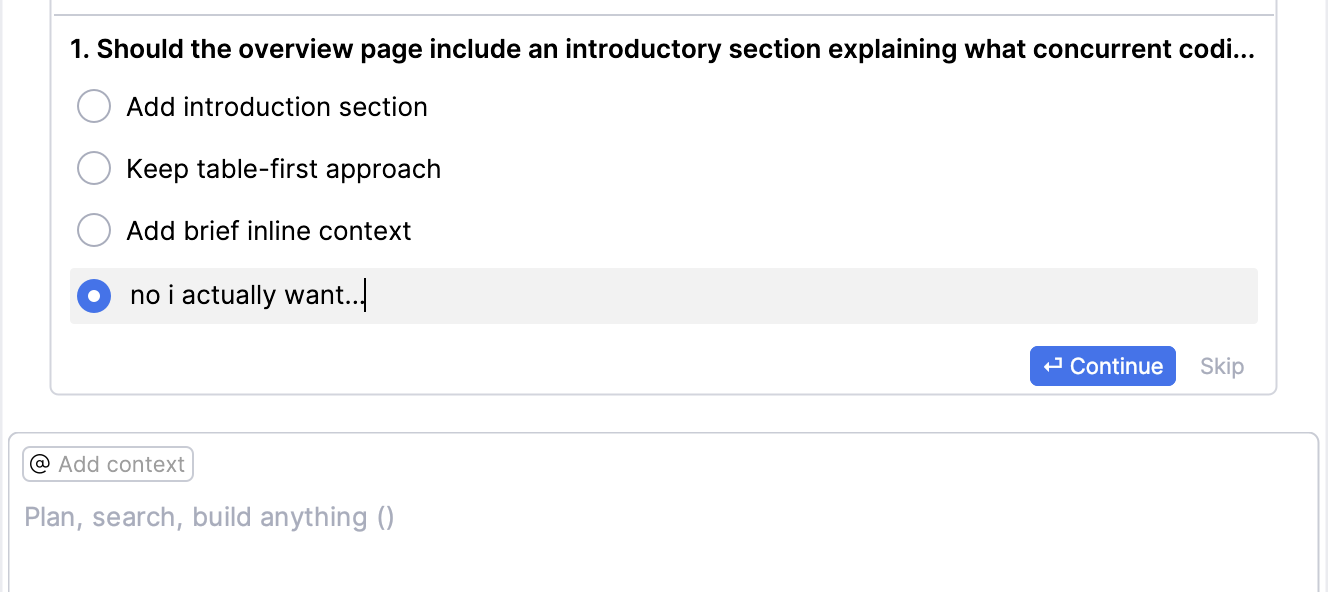1328x592 pixels.
Task: Click the "Add introduction section" option label
Action: point(276,106)
